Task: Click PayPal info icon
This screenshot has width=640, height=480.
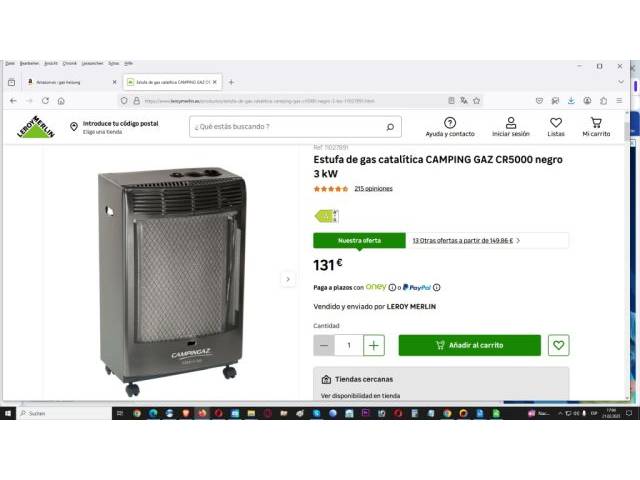Action: click(436, 288)
